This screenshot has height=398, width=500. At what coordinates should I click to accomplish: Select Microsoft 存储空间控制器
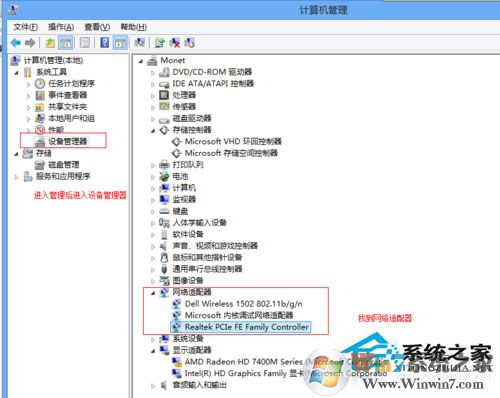coord(231,153)
